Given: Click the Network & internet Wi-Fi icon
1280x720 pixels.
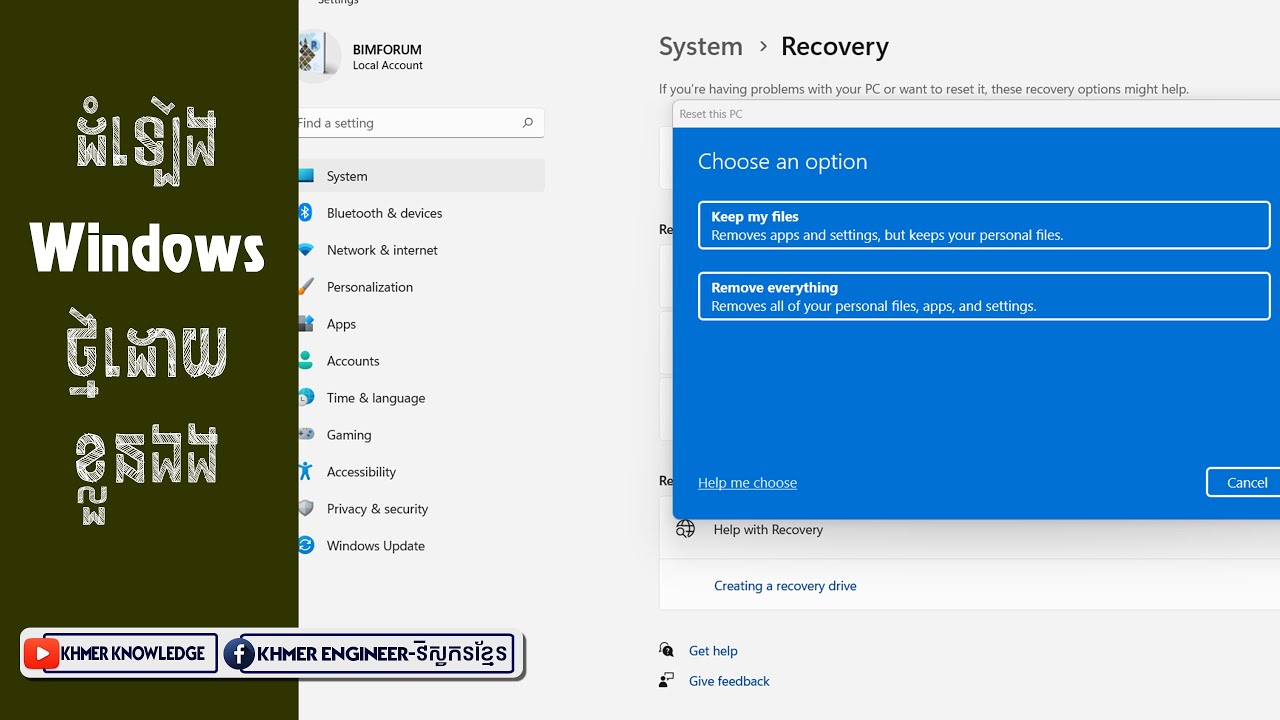Looking at the screenshot, I should coord(306,250).
